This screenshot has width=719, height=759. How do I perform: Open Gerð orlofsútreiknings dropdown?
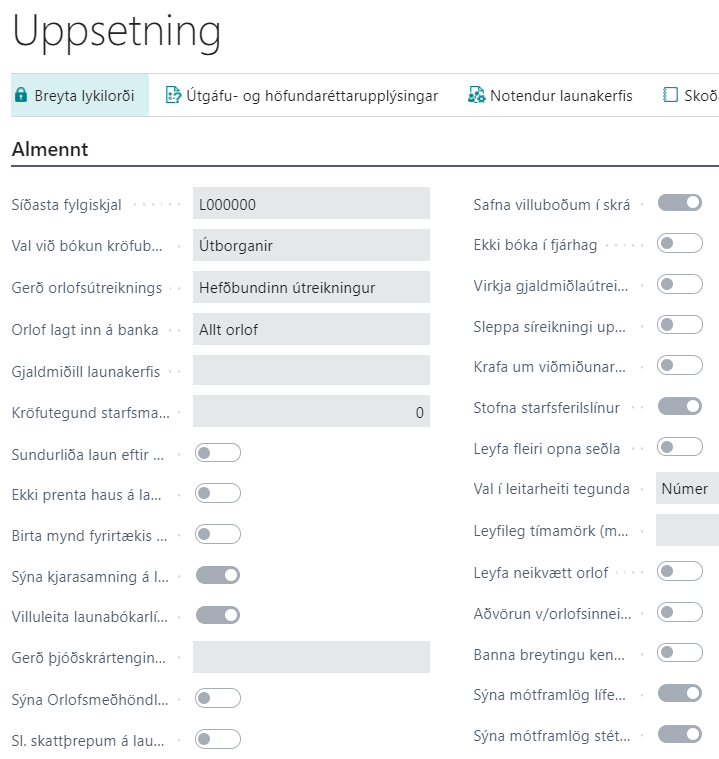(x=311, y=287)
